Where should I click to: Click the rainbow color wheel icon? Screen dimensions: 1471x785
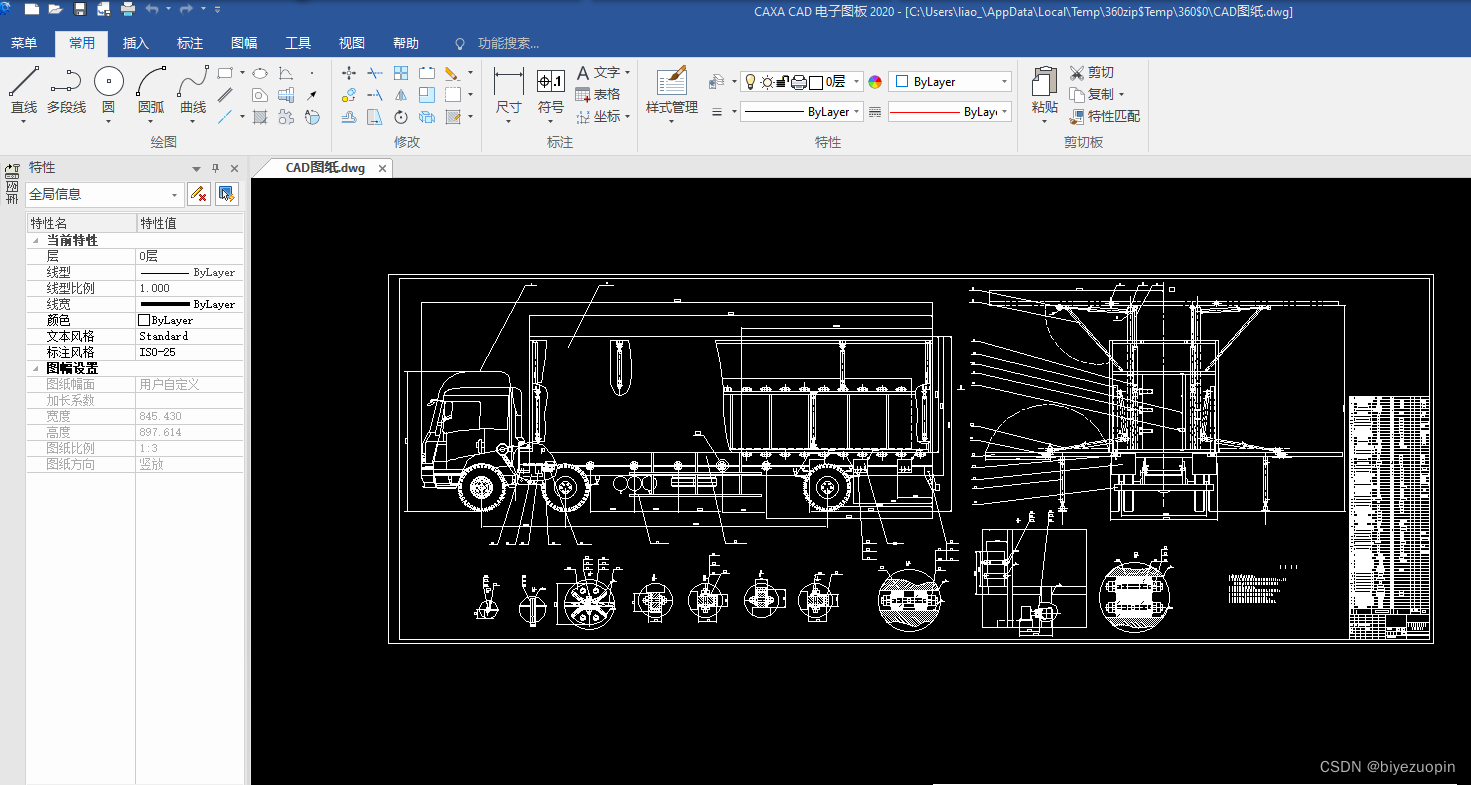[x=875, y=82]
